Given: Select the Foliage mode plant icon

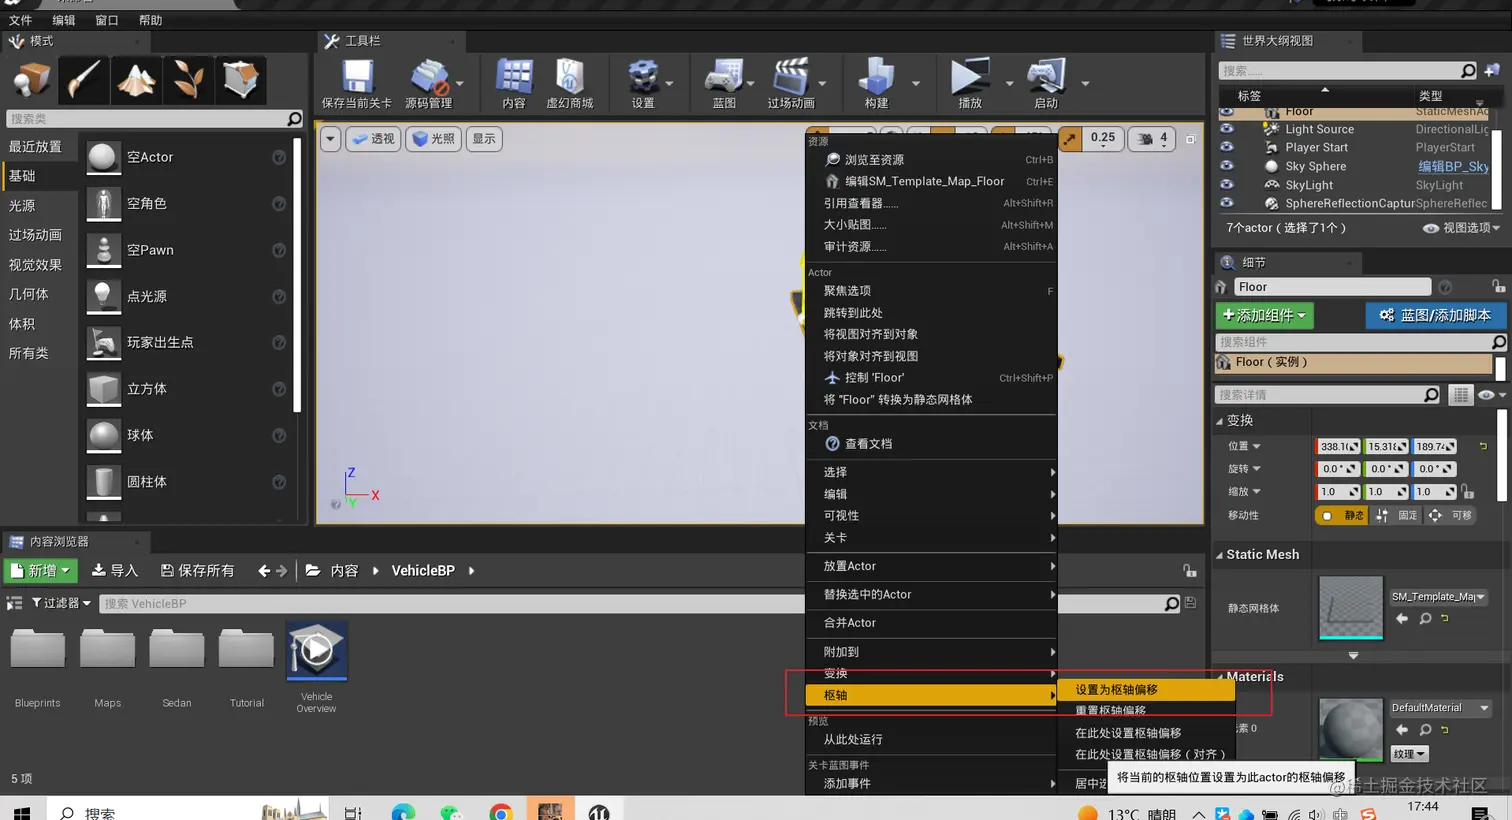Looking at the screenshot, I should pos(188,79).
